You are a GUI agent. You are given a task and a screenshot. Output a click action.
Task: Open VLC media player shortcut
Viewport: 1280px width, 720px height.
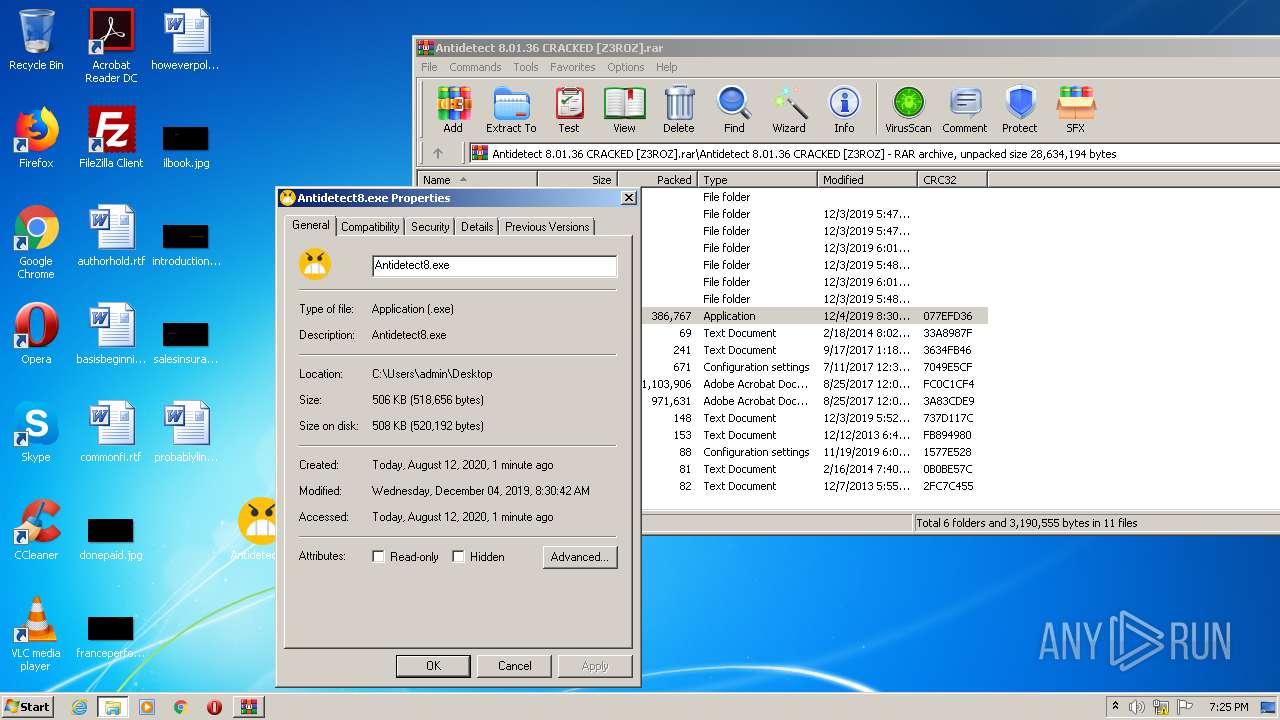click(x=36, y=634)
